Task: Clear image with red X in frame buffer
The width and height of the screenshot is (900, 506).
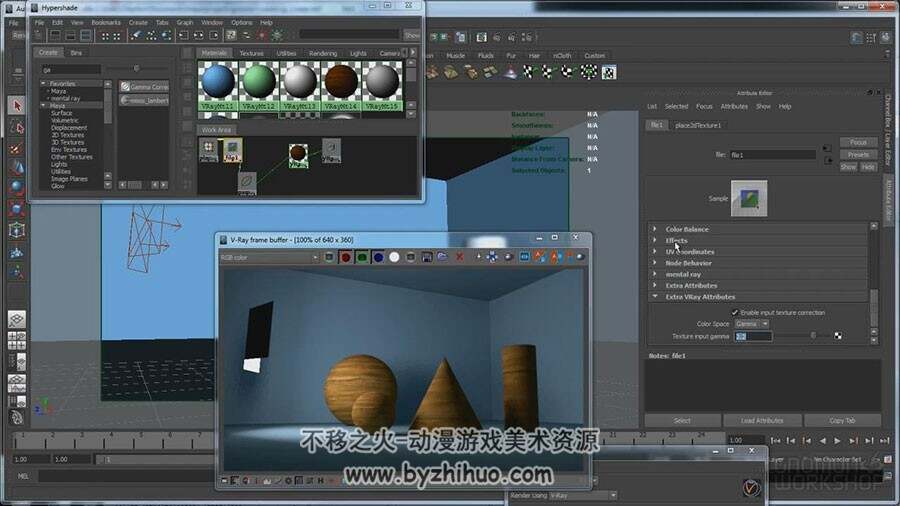Action: pyautogui.click(x=459, y=258)
